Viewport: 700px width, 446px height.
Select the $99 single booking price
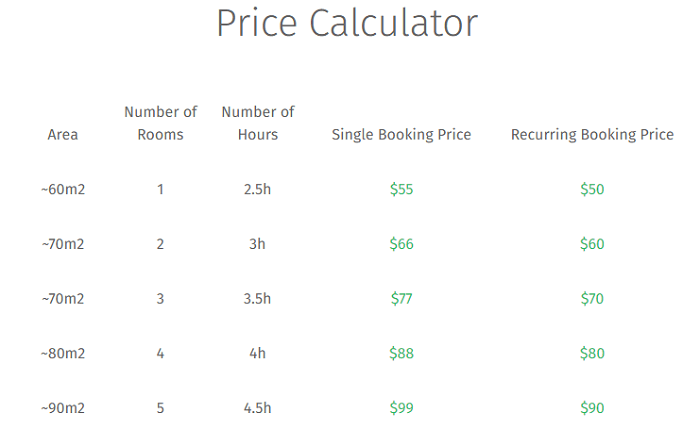click(401, 408)
